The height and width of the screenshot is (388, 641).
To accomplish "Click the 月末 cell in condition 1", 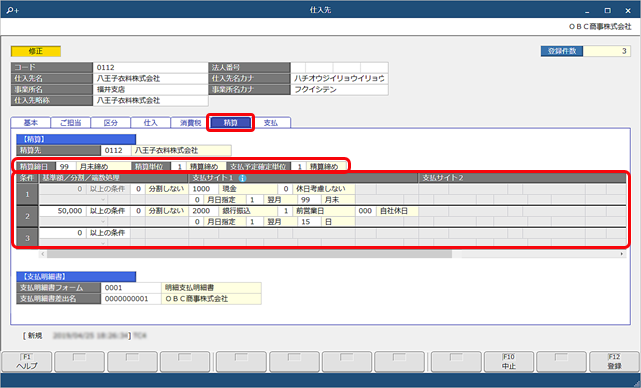I will tap(338, 200).
